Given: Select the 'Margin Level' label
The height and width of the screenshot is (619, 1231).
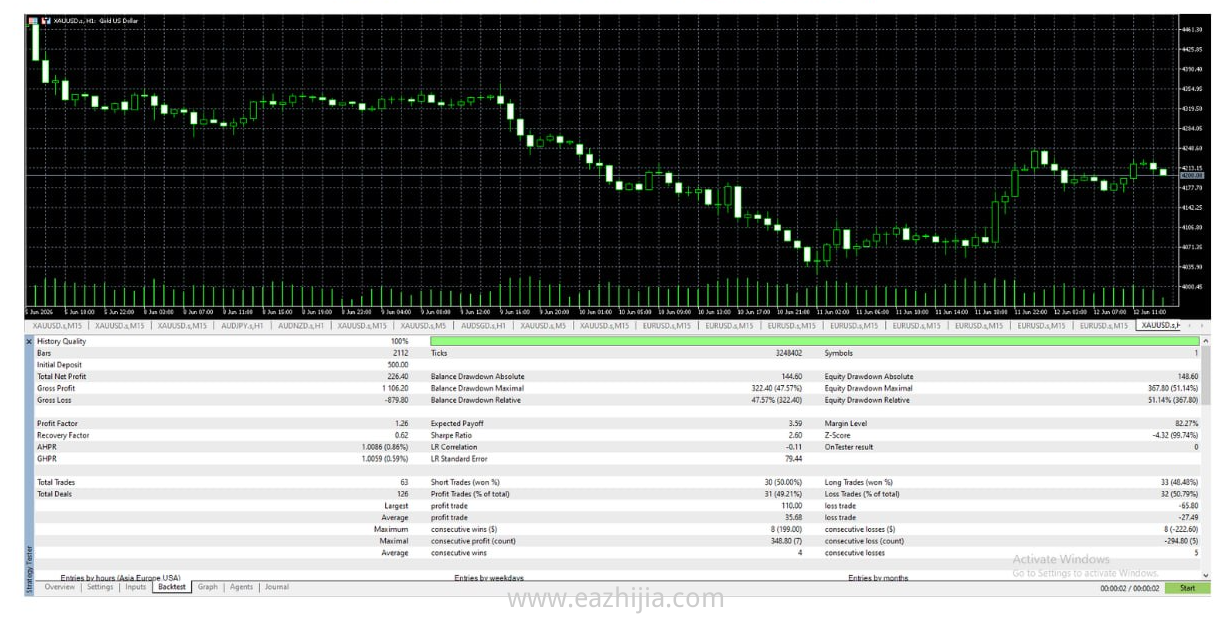Looking at the screenshot, I should (846, 424).
